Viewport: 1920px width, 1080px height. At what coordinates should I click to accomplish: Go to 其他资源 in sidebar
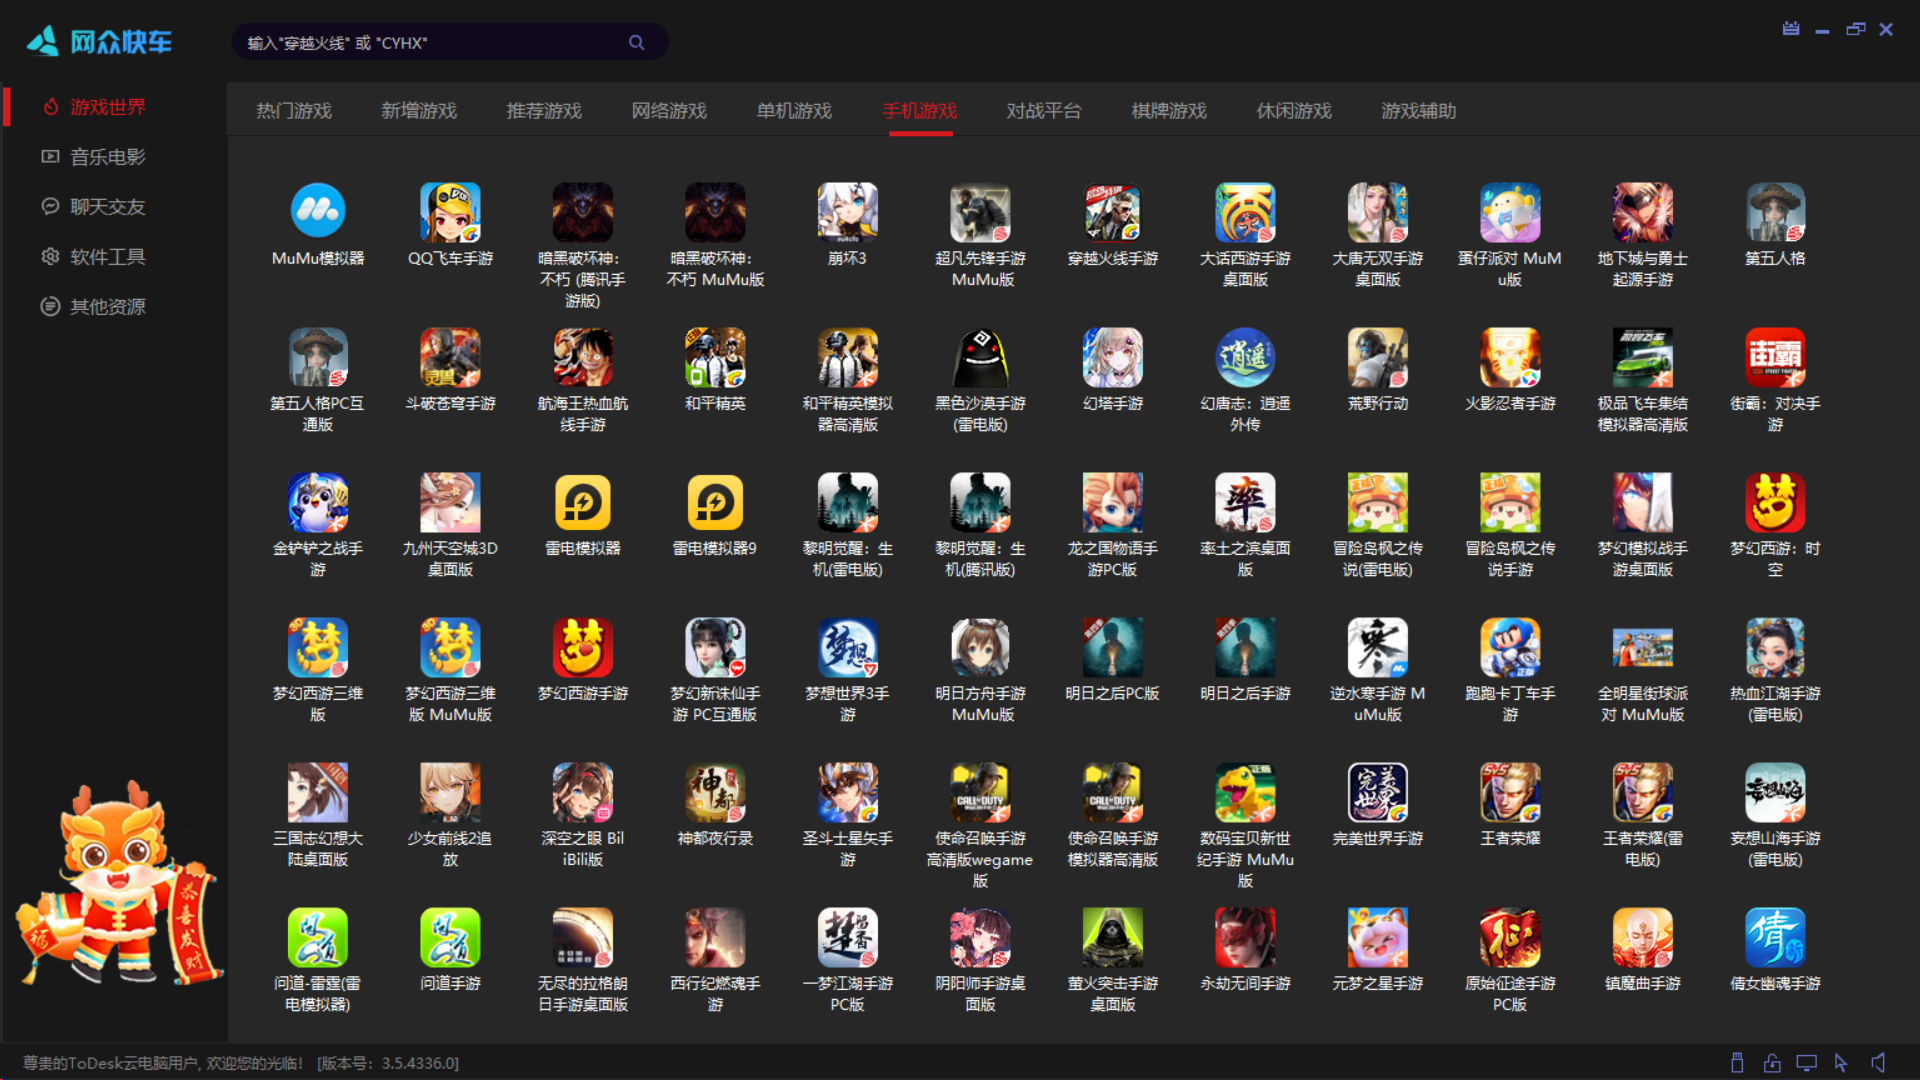tap(107, 307)
